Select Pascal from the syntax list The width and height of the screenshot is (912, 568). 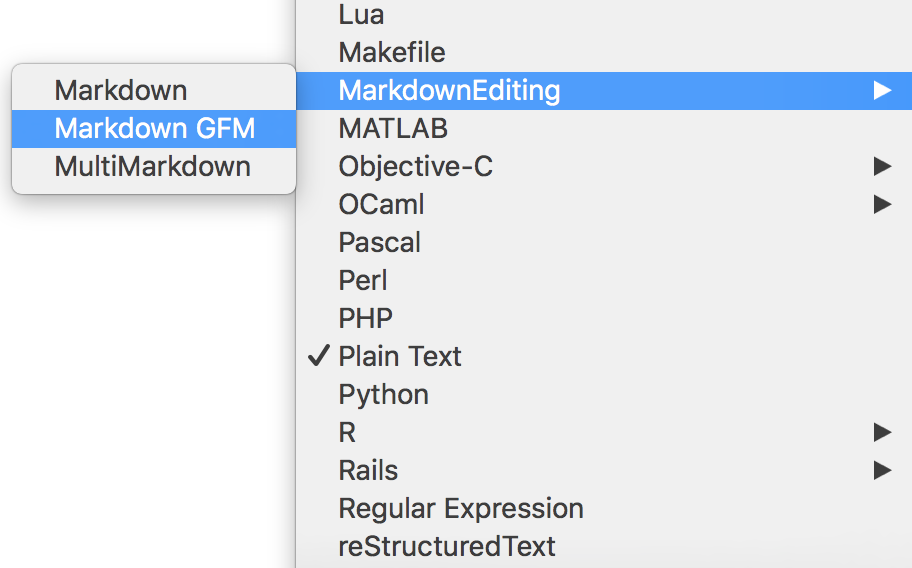pos(380,242)
